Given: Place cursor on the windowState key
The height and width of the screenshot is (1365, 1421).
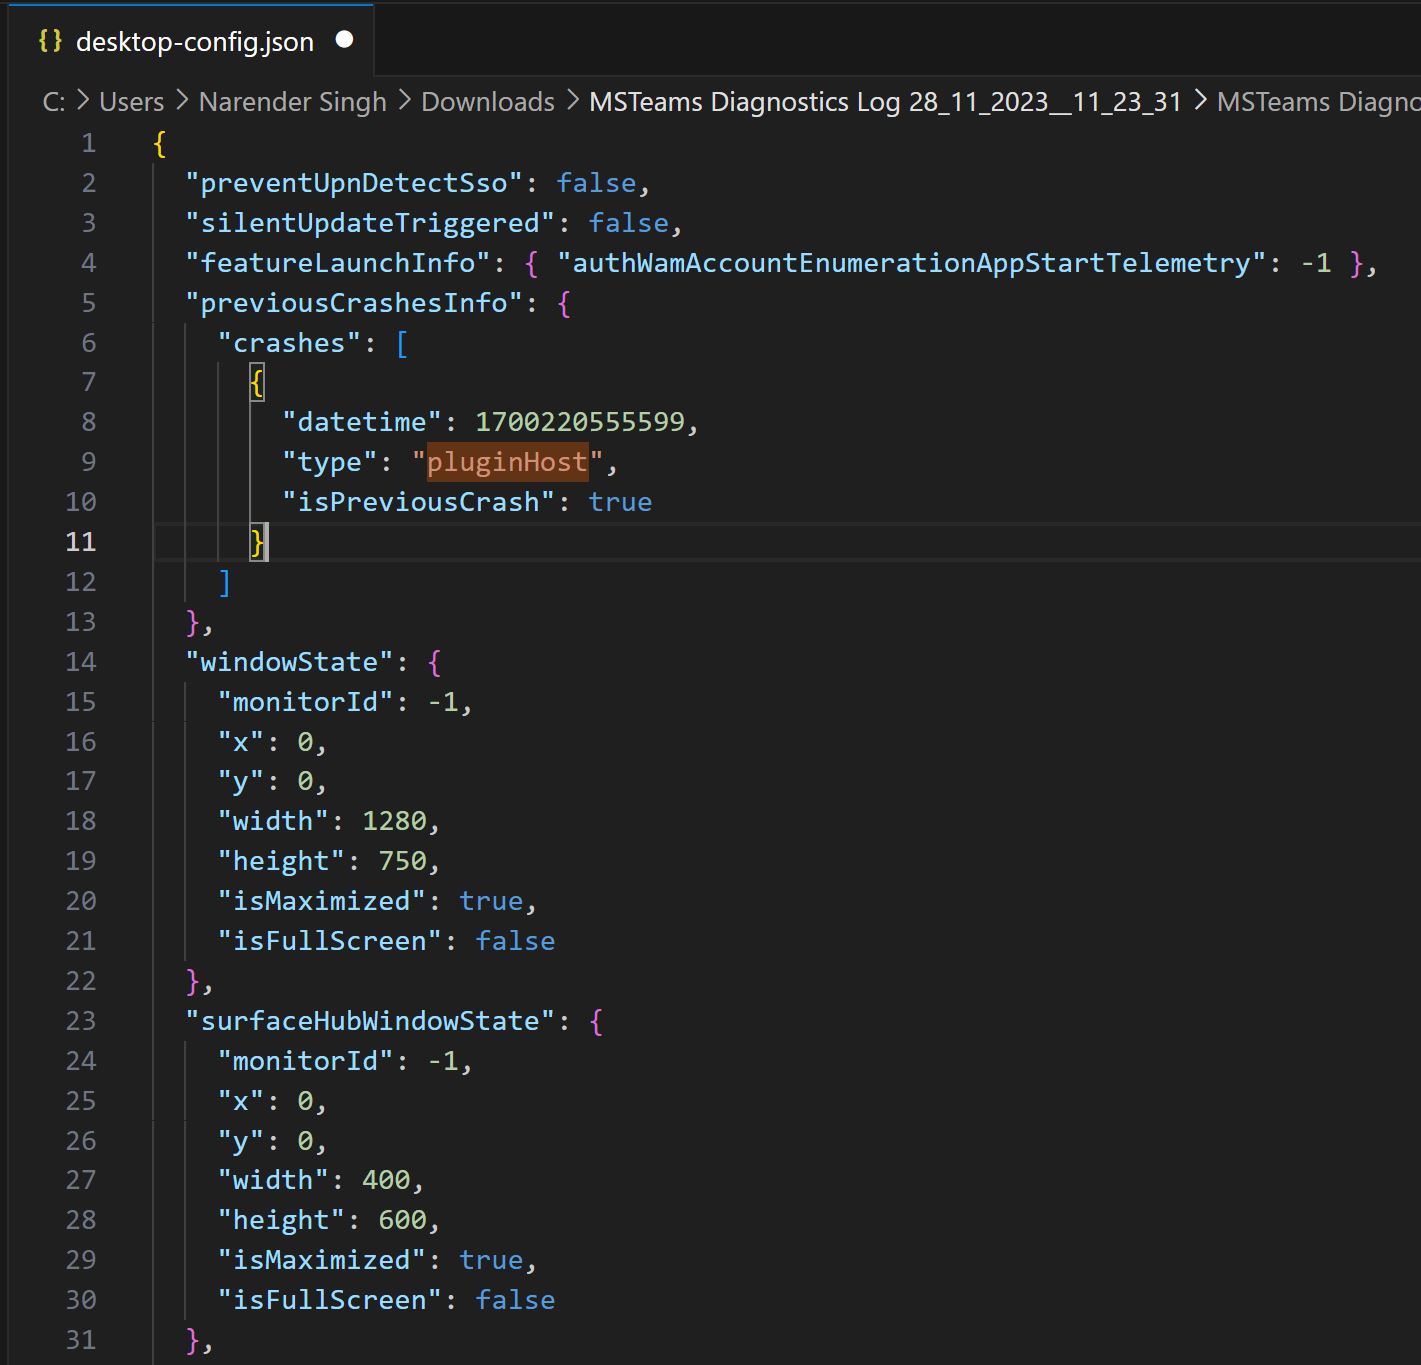Looking at the screenshot, I should 290,661.
